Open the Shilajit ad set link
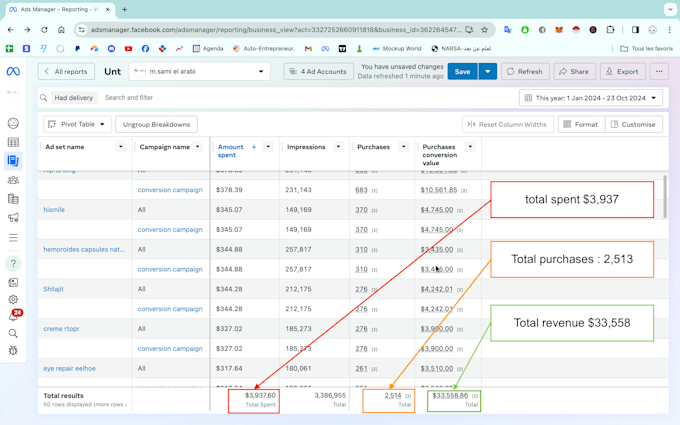The height and width of the screenshot is (425, 680). [x=53, y=289]
